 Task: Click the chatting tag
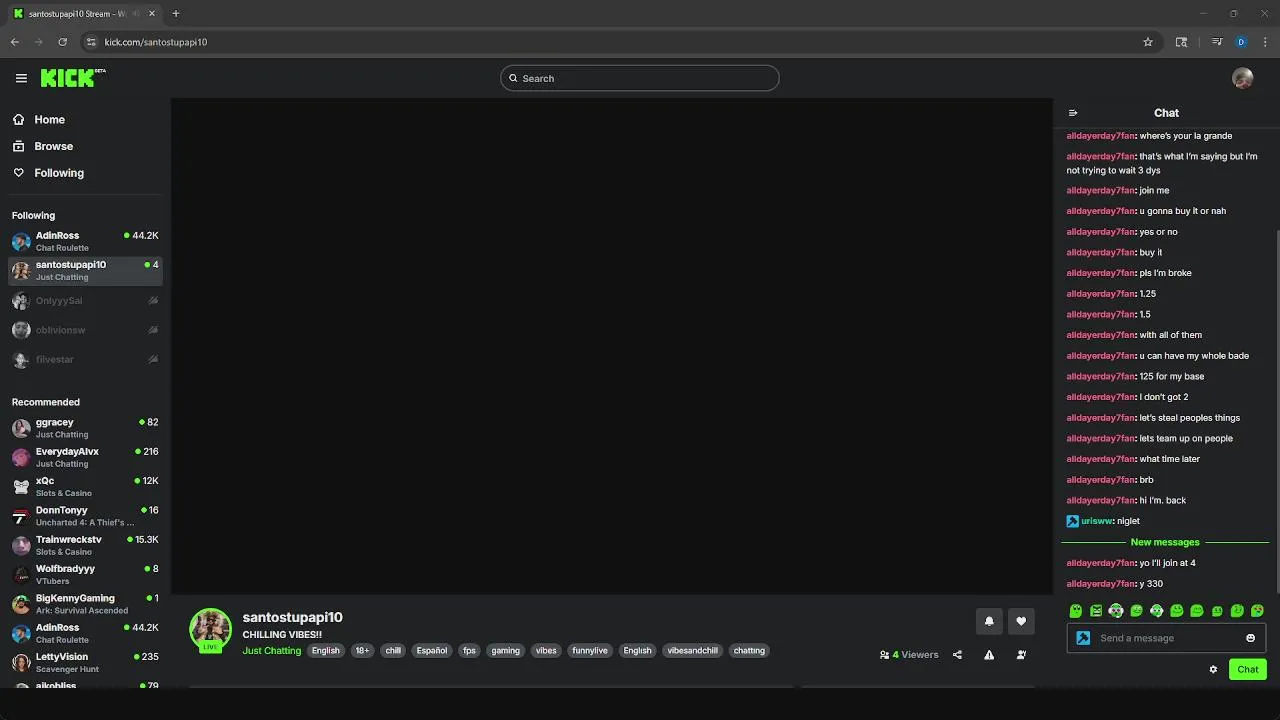(749, 651)
